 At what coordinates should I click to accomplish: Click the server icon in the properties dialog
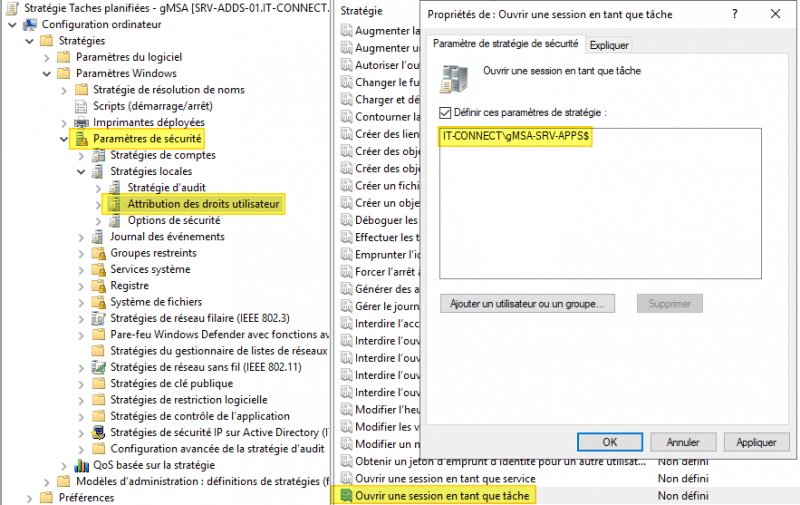454,79
